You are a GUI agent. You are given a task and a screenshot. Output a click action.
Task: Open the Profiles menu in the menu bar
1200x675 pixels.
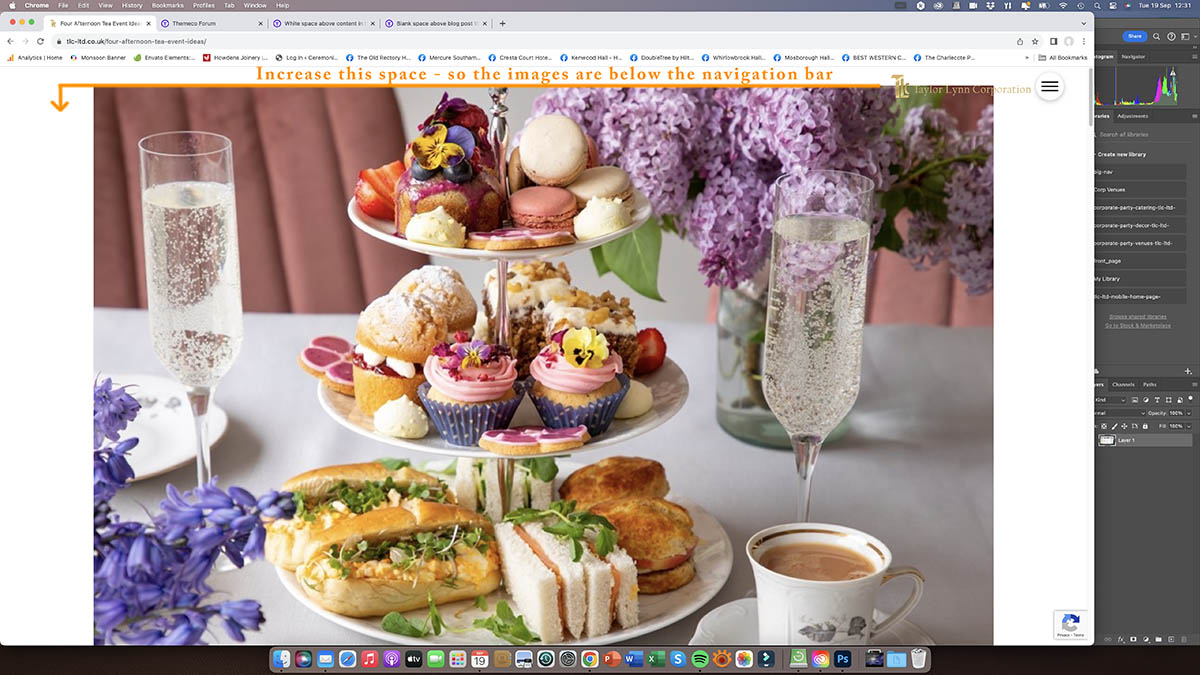204,5
